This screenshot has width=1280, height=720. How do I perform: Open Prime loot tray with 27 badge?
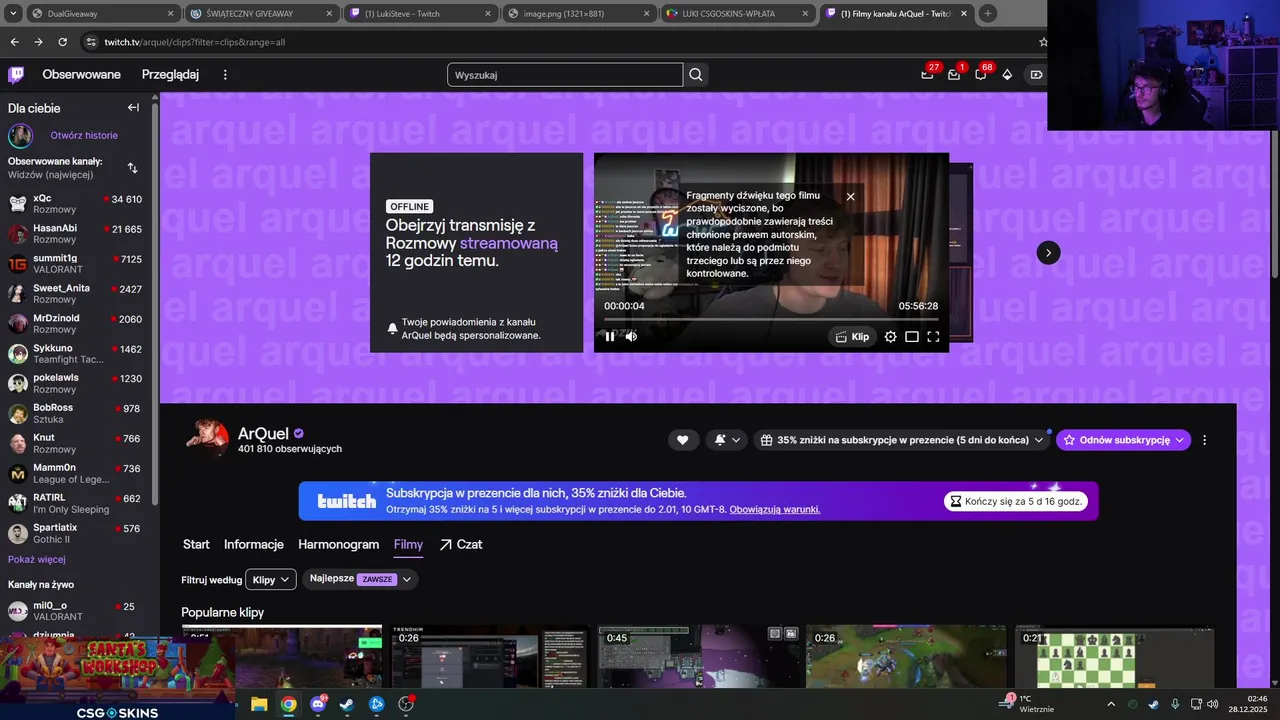coord(928,74)
